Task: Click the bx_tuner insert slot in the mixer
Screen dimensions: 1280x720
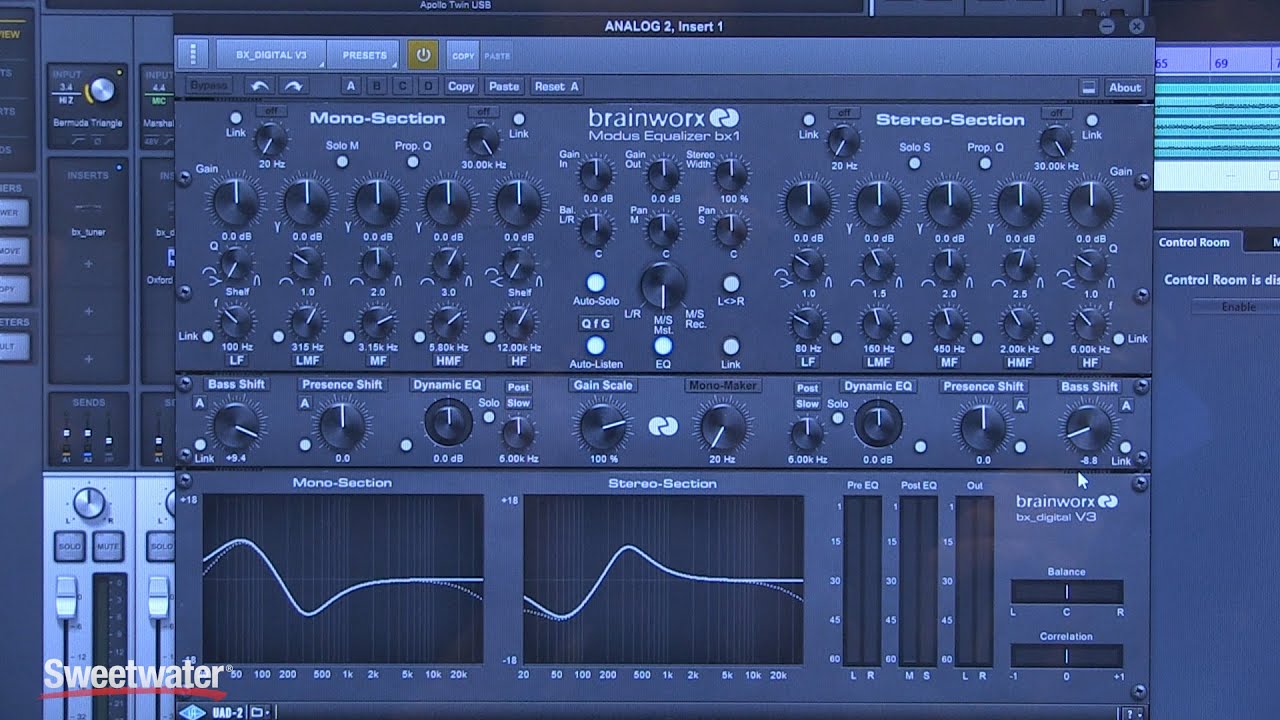Action: [x=88, y=232]
